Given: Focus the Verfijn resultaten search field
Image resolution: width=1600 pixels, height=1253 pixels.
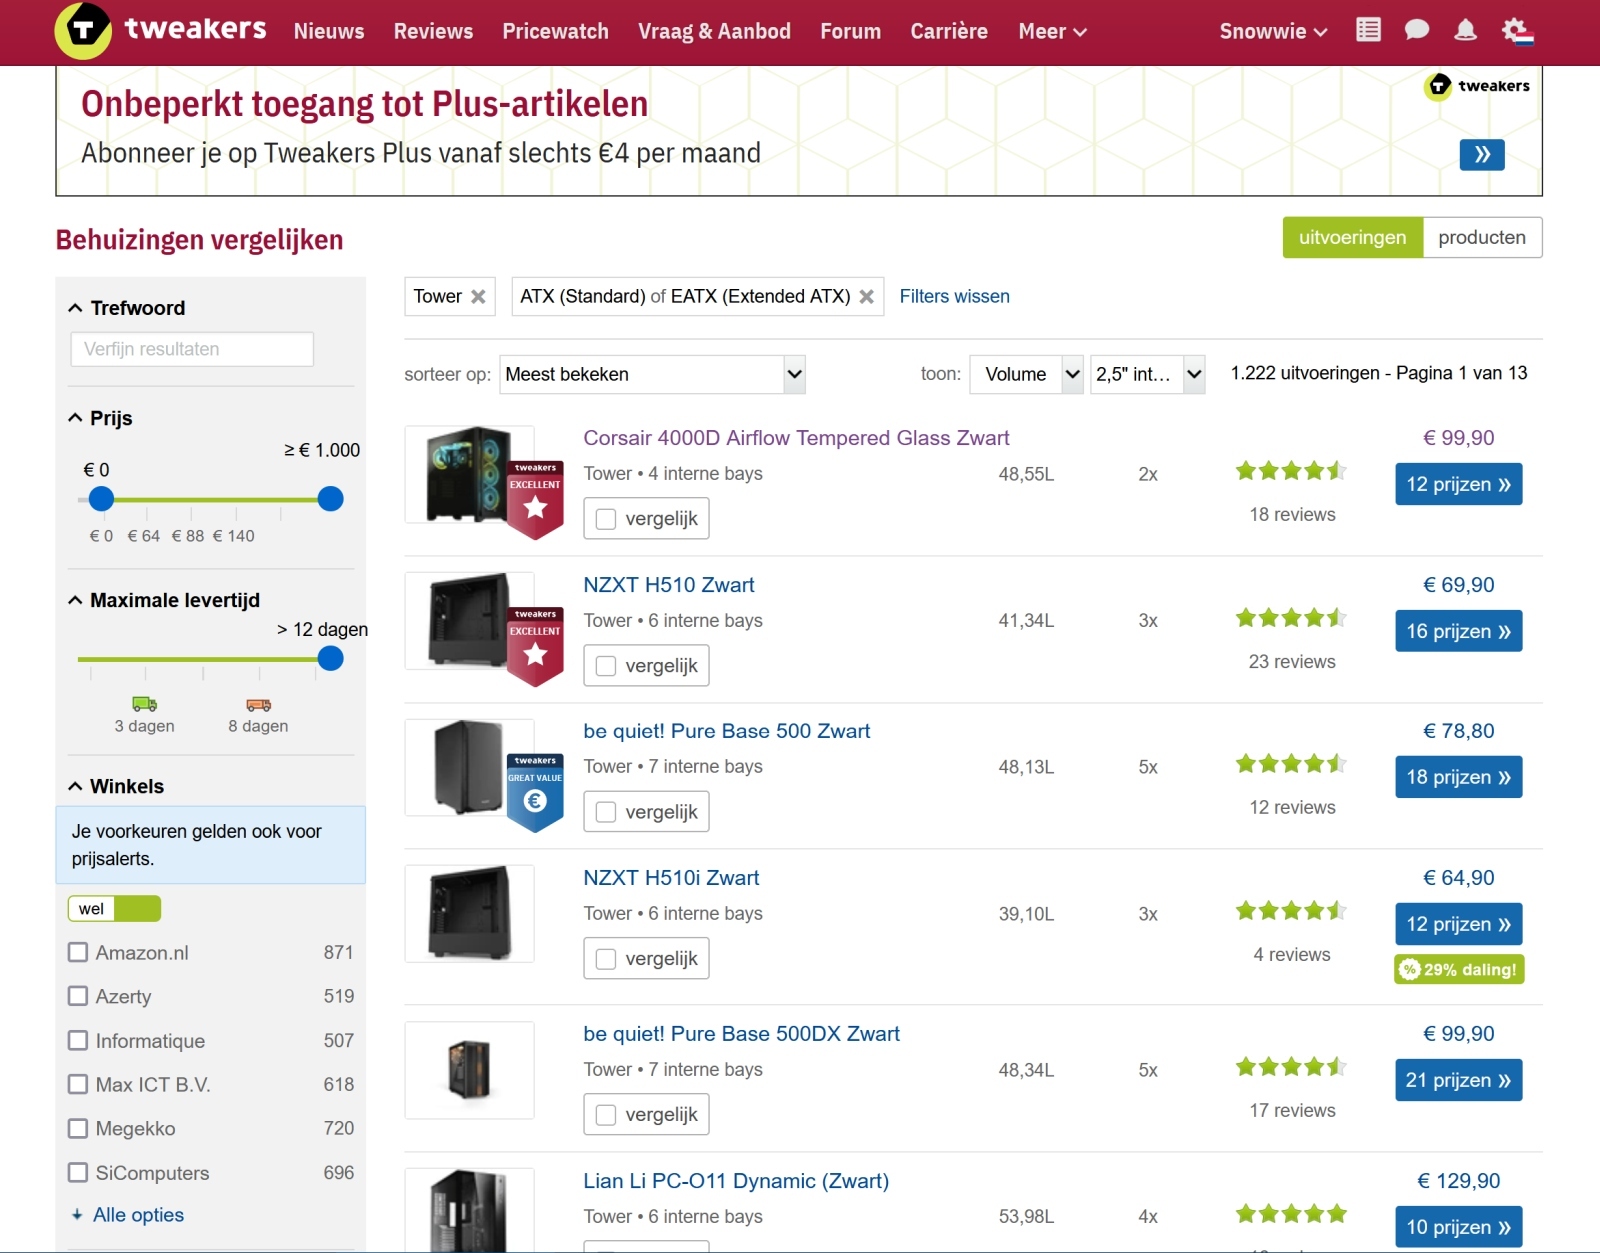Looking at the screenshot, I should tap(192, 349).
